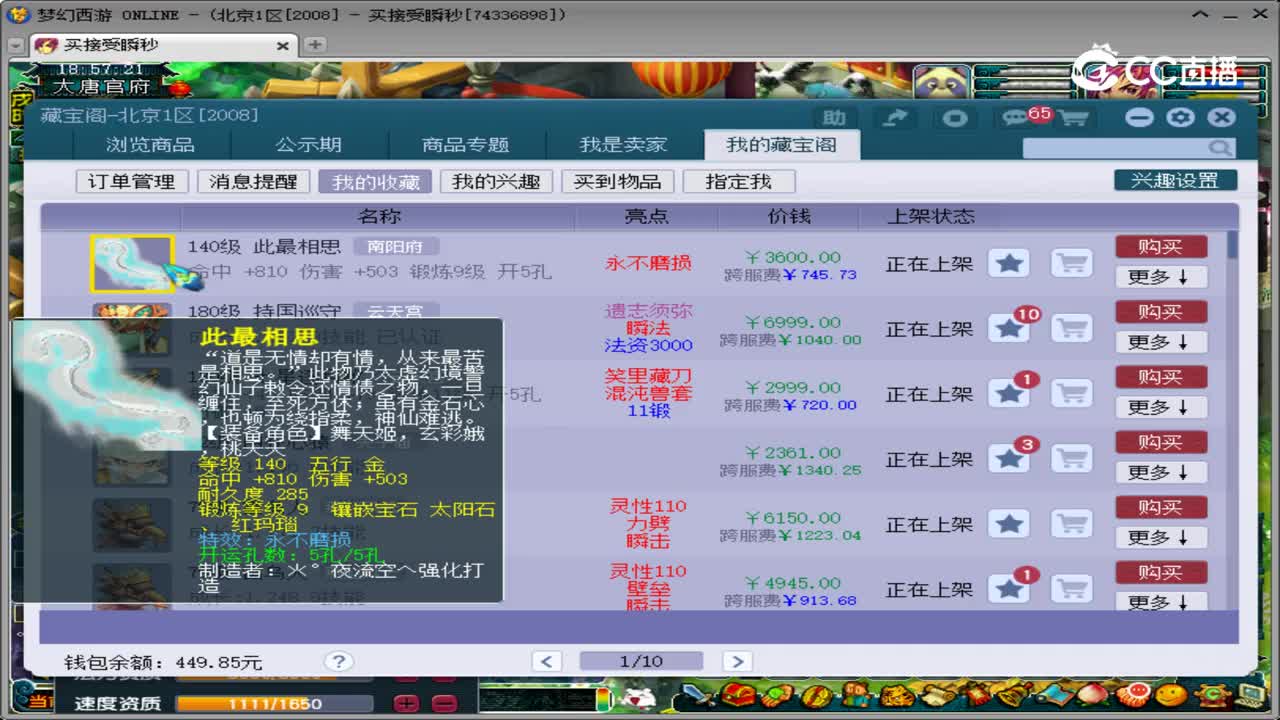Buy the ¥6150.00 item

(x=1161, y=507)
